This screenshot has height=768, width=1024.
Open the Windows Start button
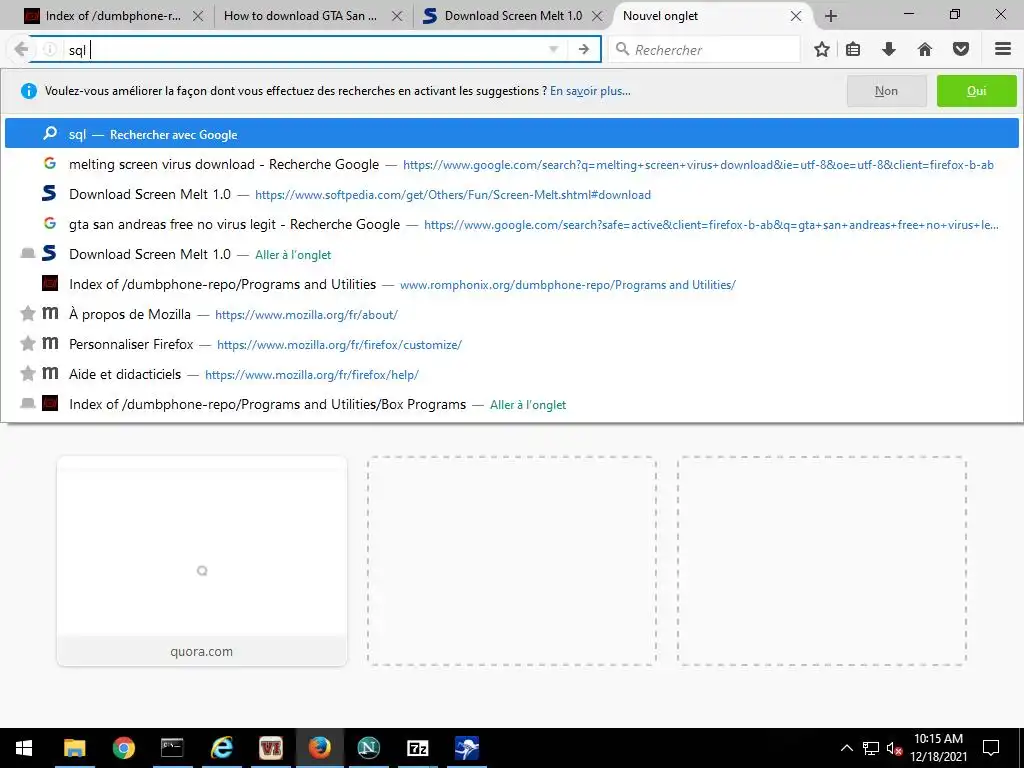(x=24, y=748)
